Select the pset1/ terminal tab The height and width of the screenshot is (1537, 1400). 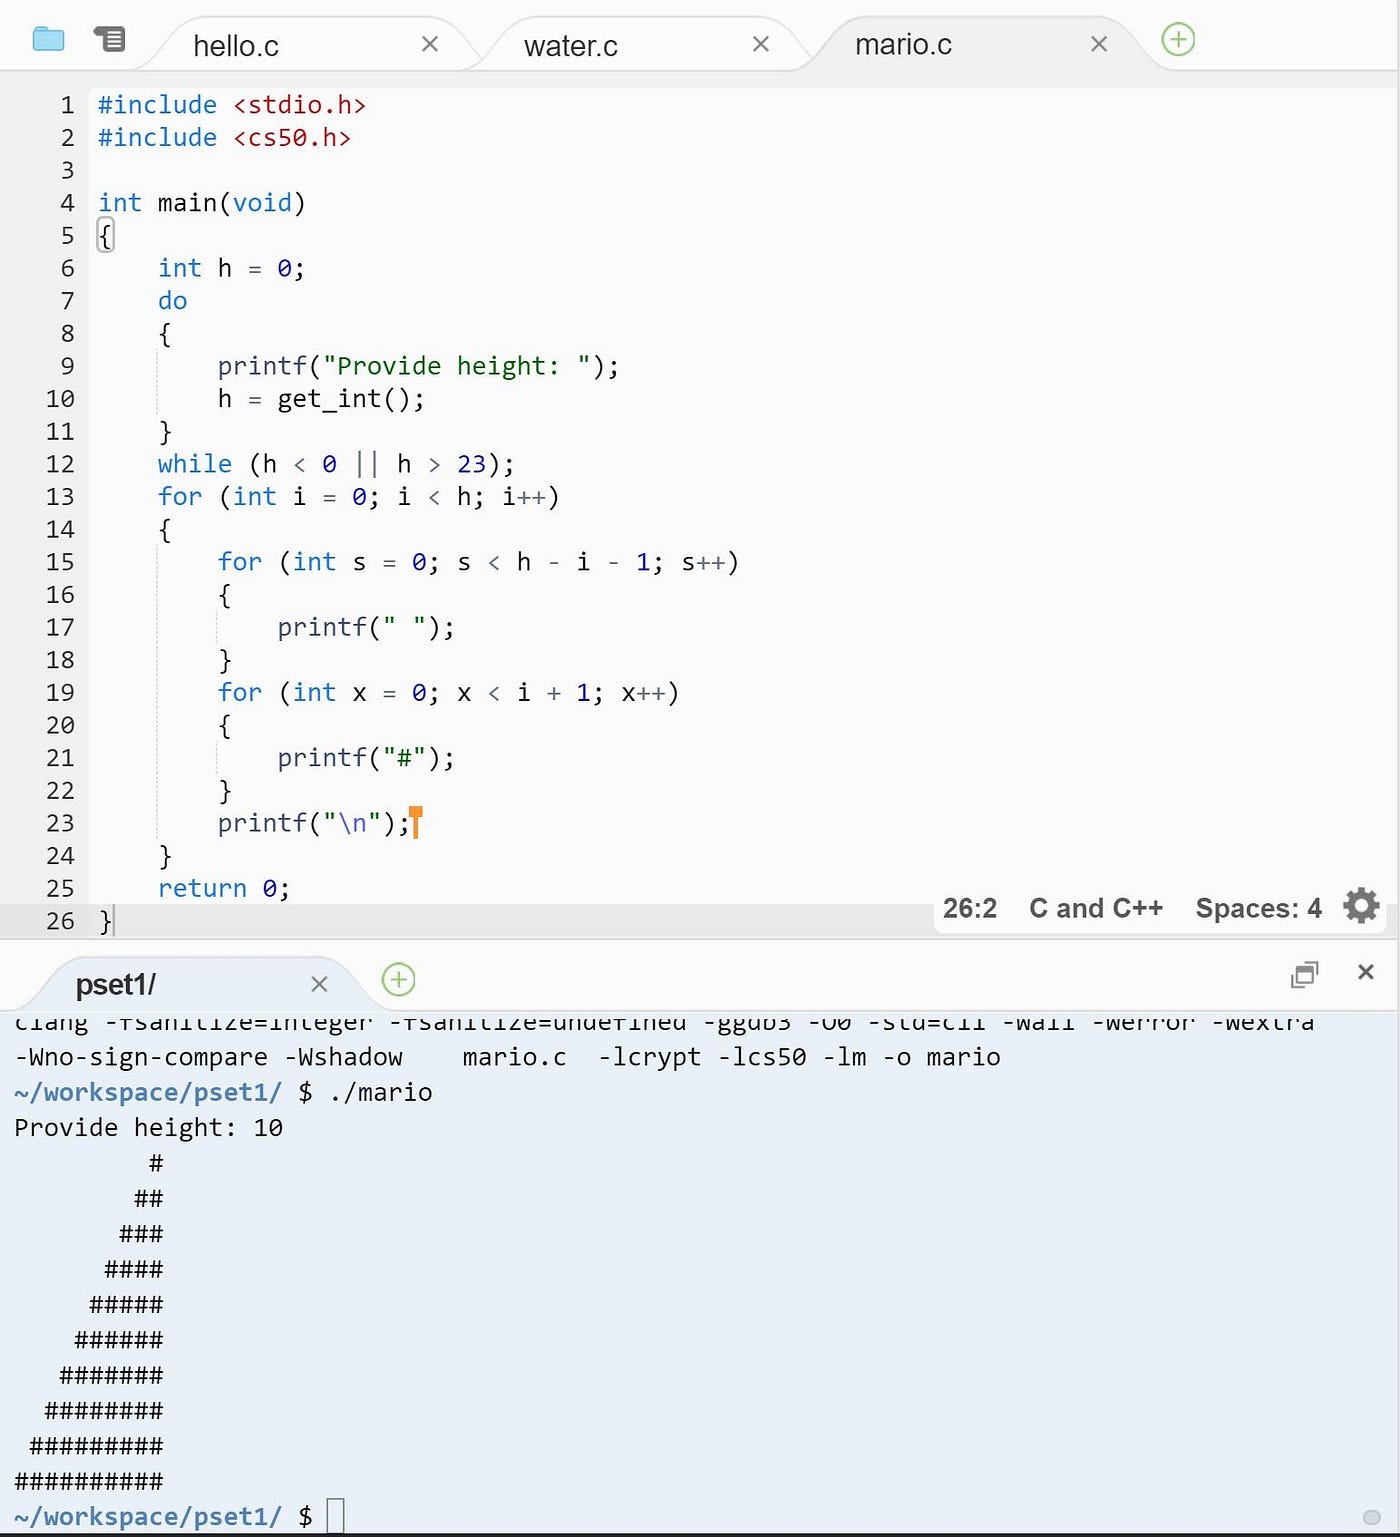(116, 985)
